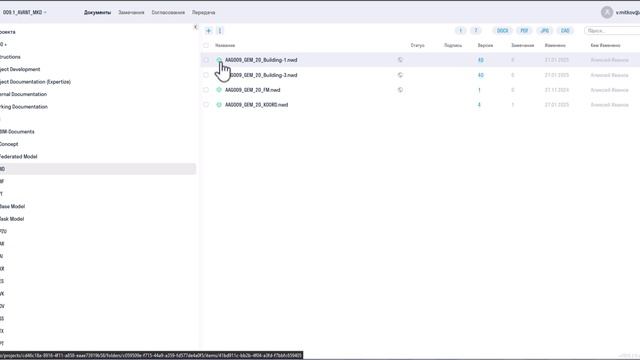The image size is (640, 360).
Task: Tick the checkbox for Building-1.nwd row
Action: point(206,60)
